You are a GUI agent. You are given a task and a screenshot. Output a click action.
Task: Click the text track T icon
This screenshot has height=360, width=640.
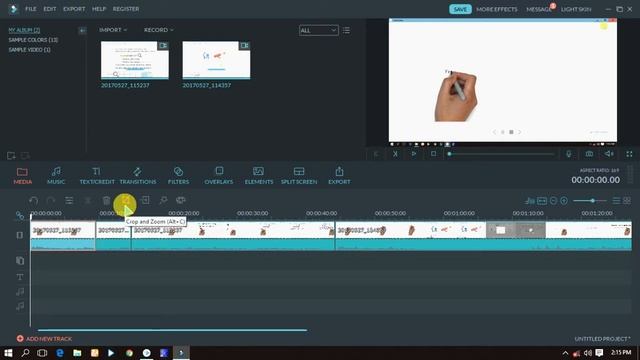[20, 277]
